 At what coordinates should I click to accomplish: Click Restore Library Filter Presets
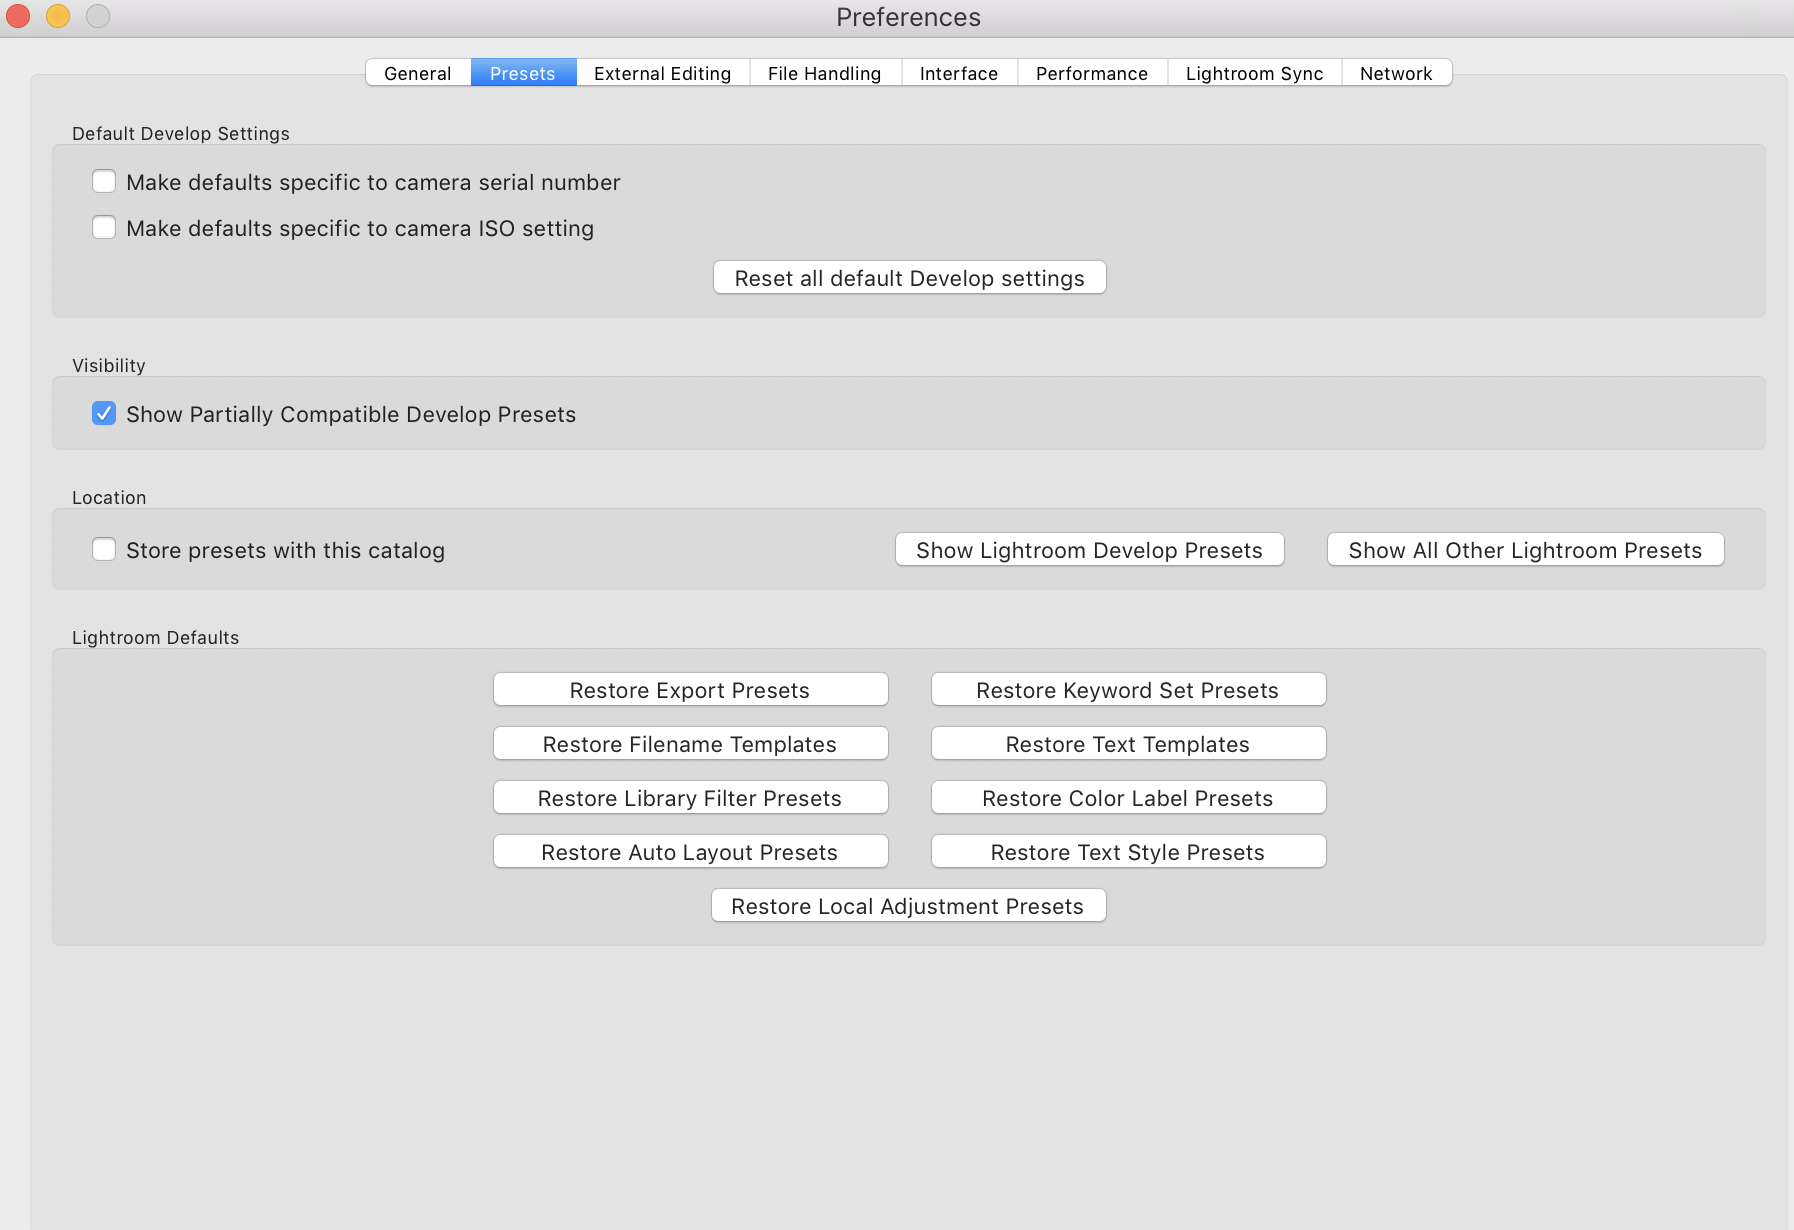(691, 798)
